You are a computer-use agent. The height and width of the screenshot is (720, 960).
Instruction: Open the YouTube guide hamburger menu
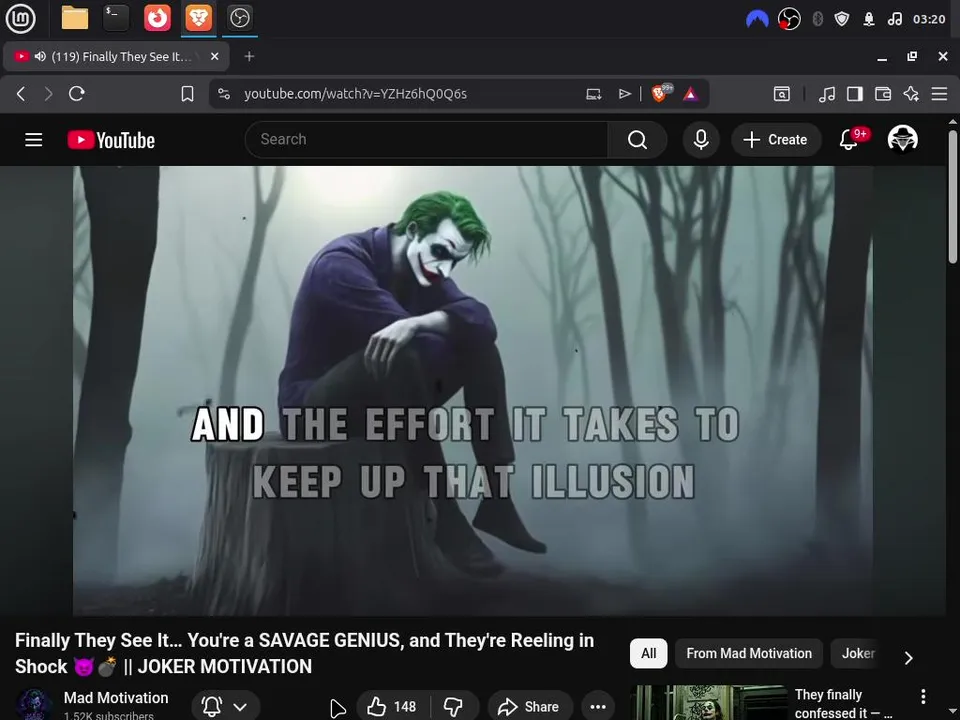tap(34, 140)
